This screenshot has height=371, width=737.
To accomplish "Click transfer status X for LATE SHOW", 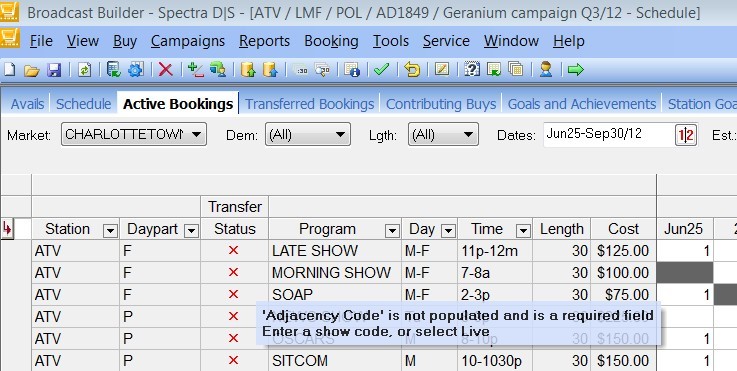I will pos(234,251).
